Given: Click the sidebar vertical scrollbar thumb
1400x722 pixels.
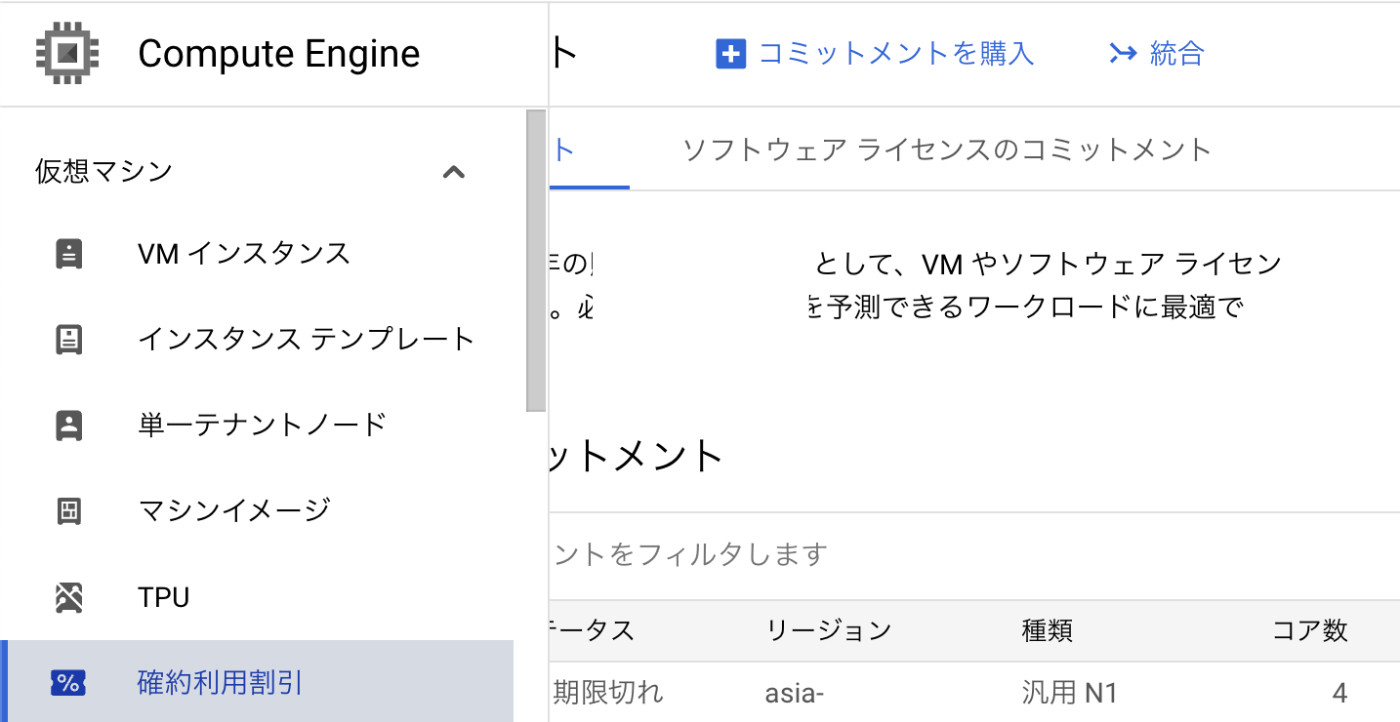Looking at the screenshot, I should [536, 261].
